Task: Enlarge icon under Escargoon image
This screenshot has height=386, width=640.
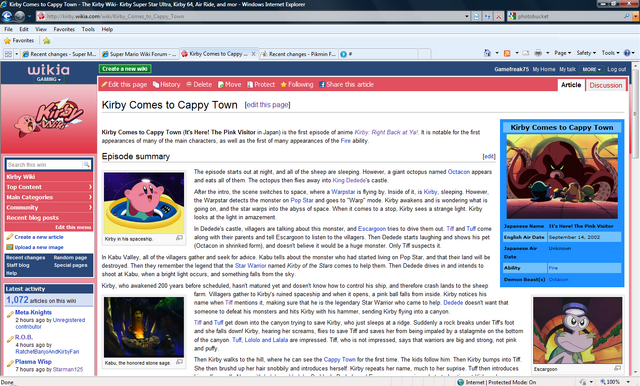Action: tap(618, 368)
